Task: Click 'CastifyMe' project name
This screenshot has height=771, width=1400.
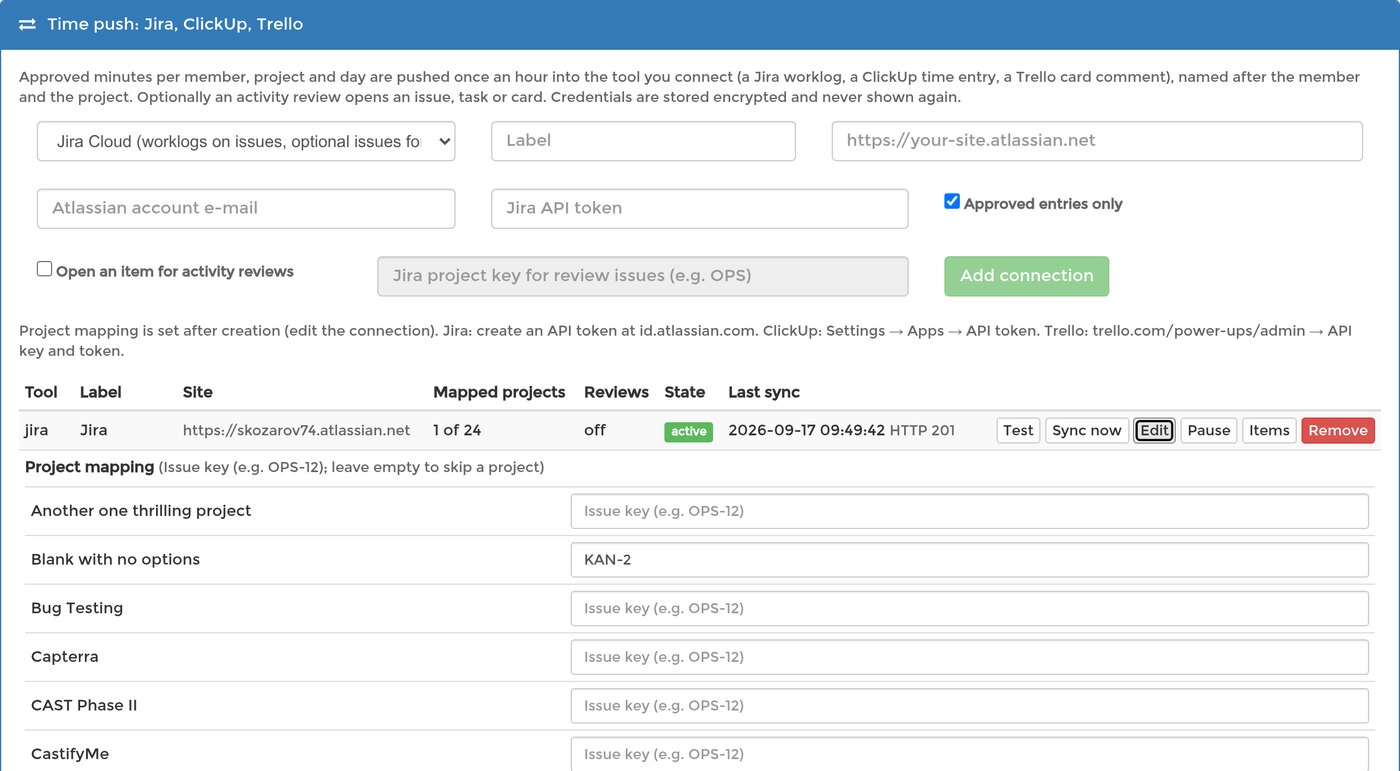Action: 70,754
